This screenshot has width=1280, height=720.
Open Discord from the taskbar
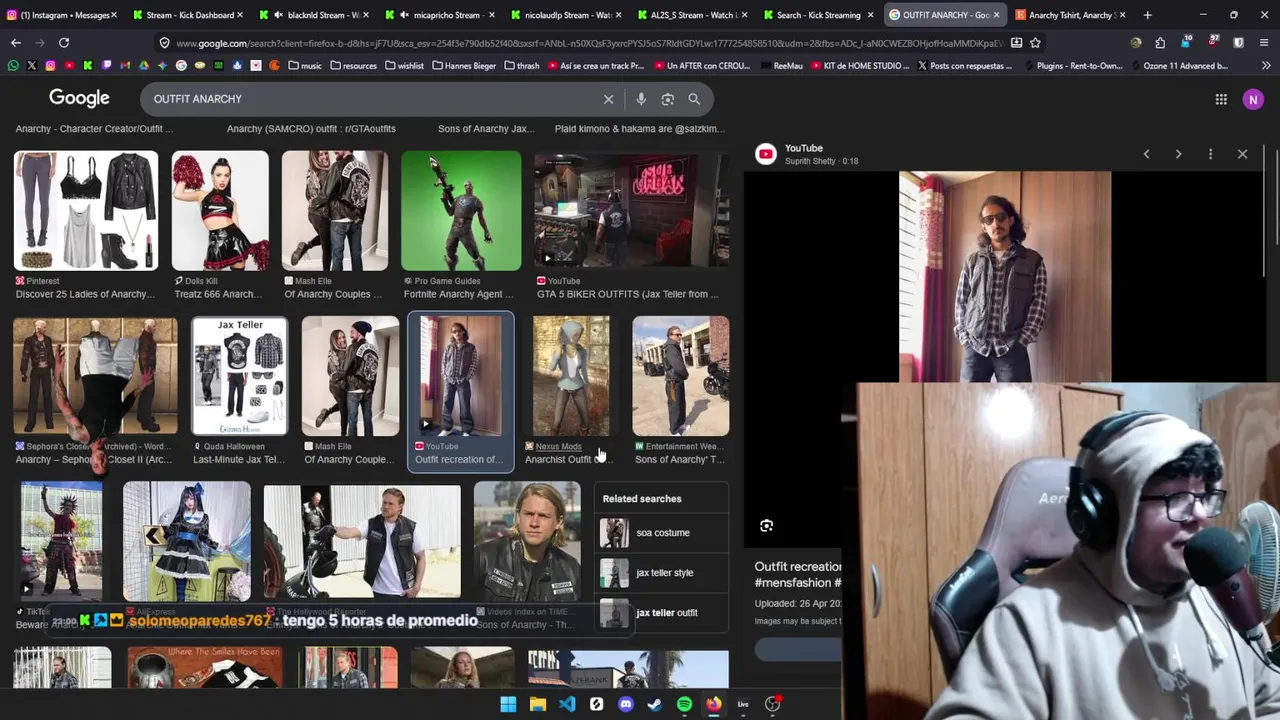coord(626,704)
